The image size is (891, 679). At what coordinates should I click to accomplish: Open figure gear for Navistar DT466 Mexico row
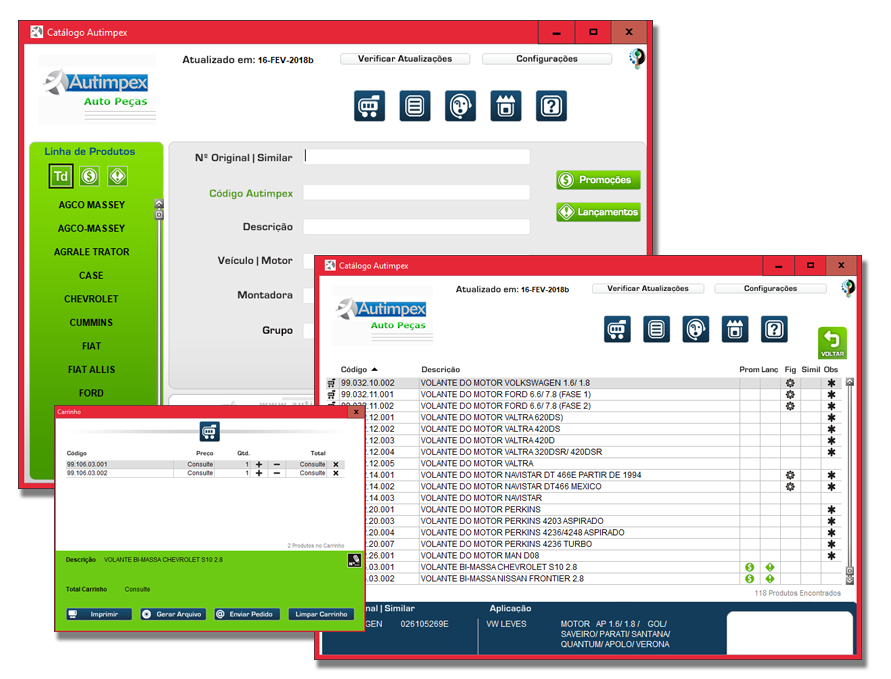tap(790, 487)
